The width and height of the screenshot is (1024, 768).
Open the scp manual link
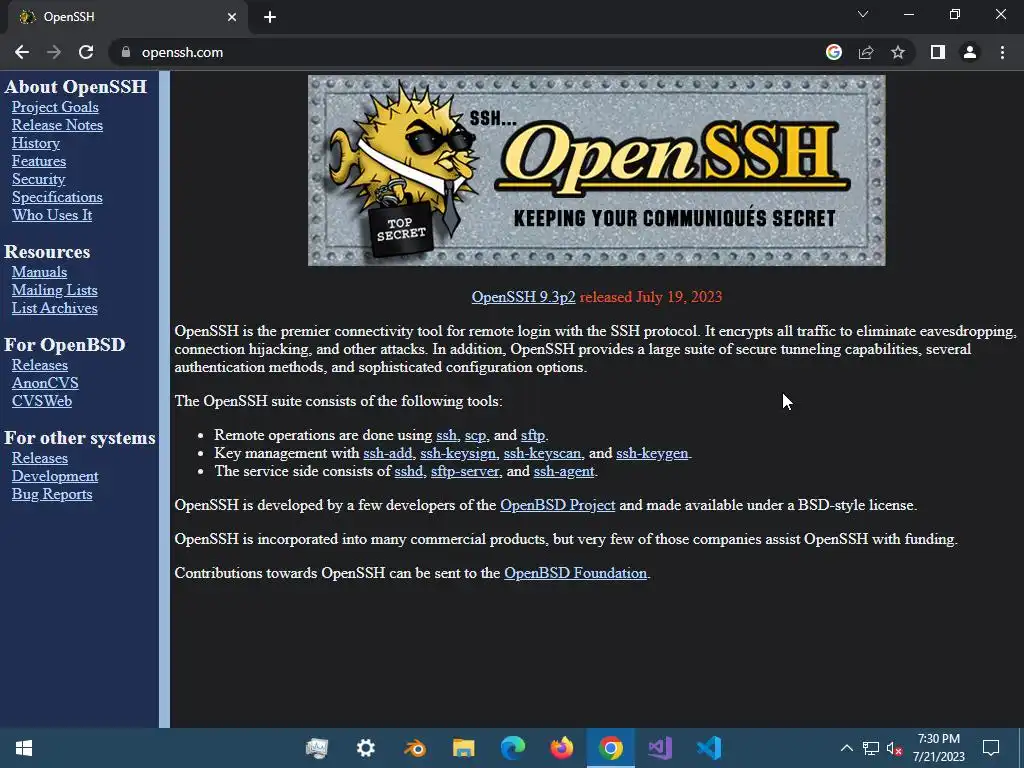[x=475, y=436]
